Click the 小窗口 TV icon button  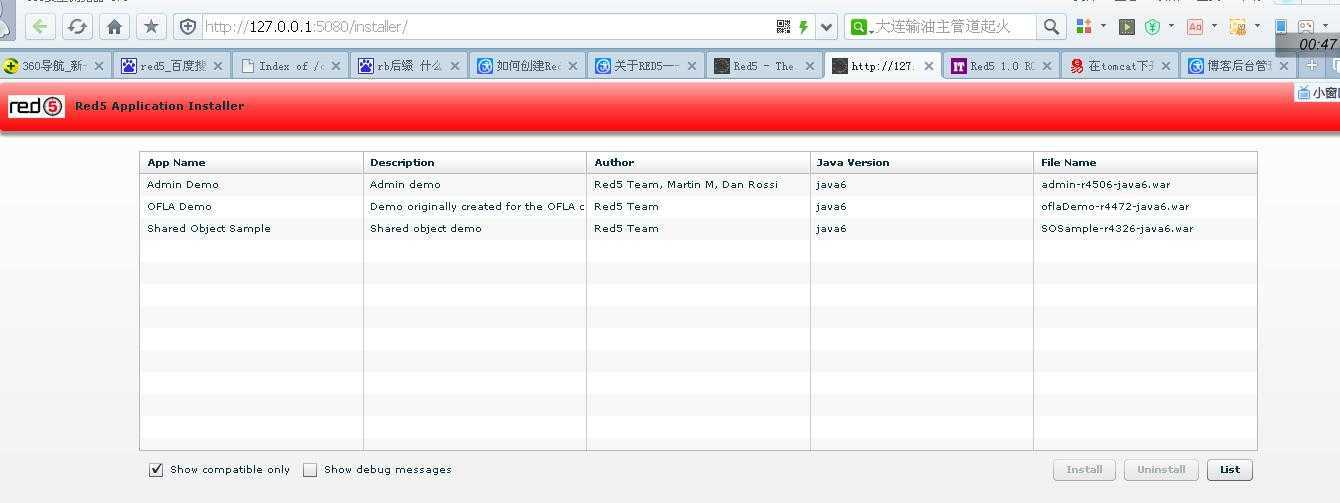pyautogui.click(x=1317, y=92)
